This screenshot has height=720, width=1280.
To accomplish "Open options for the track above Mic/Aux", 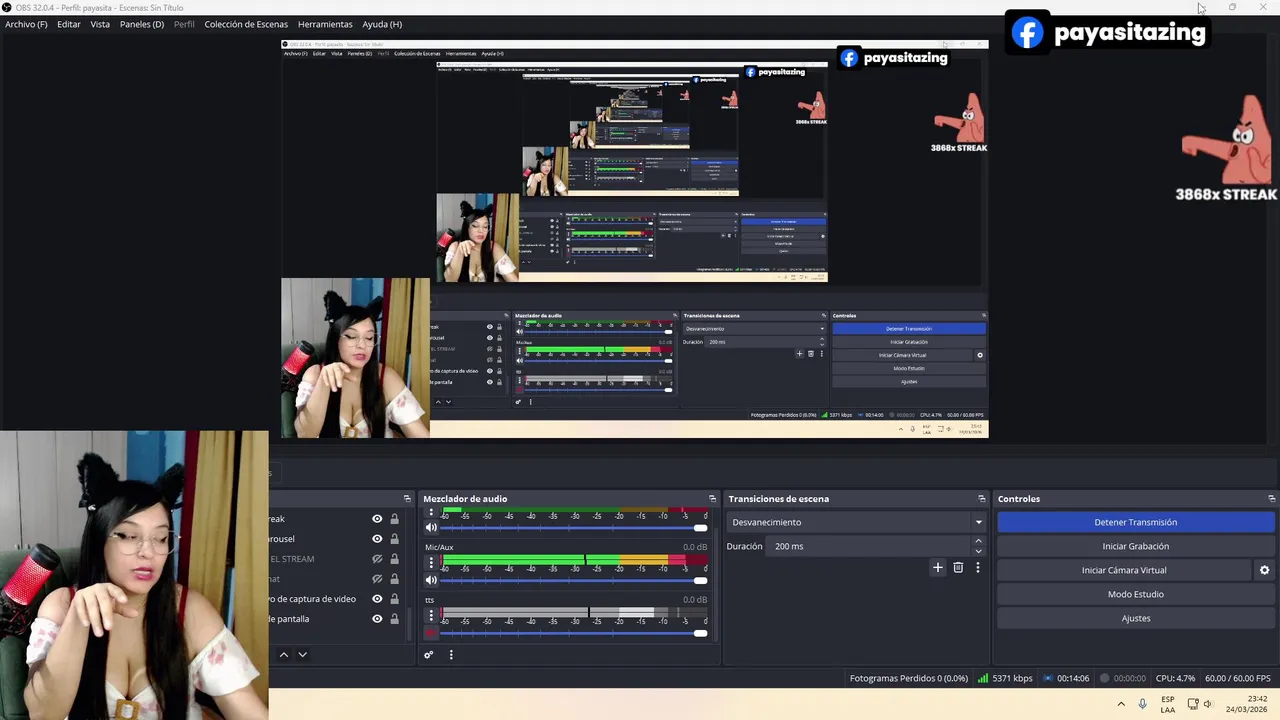I will [431, 514].
